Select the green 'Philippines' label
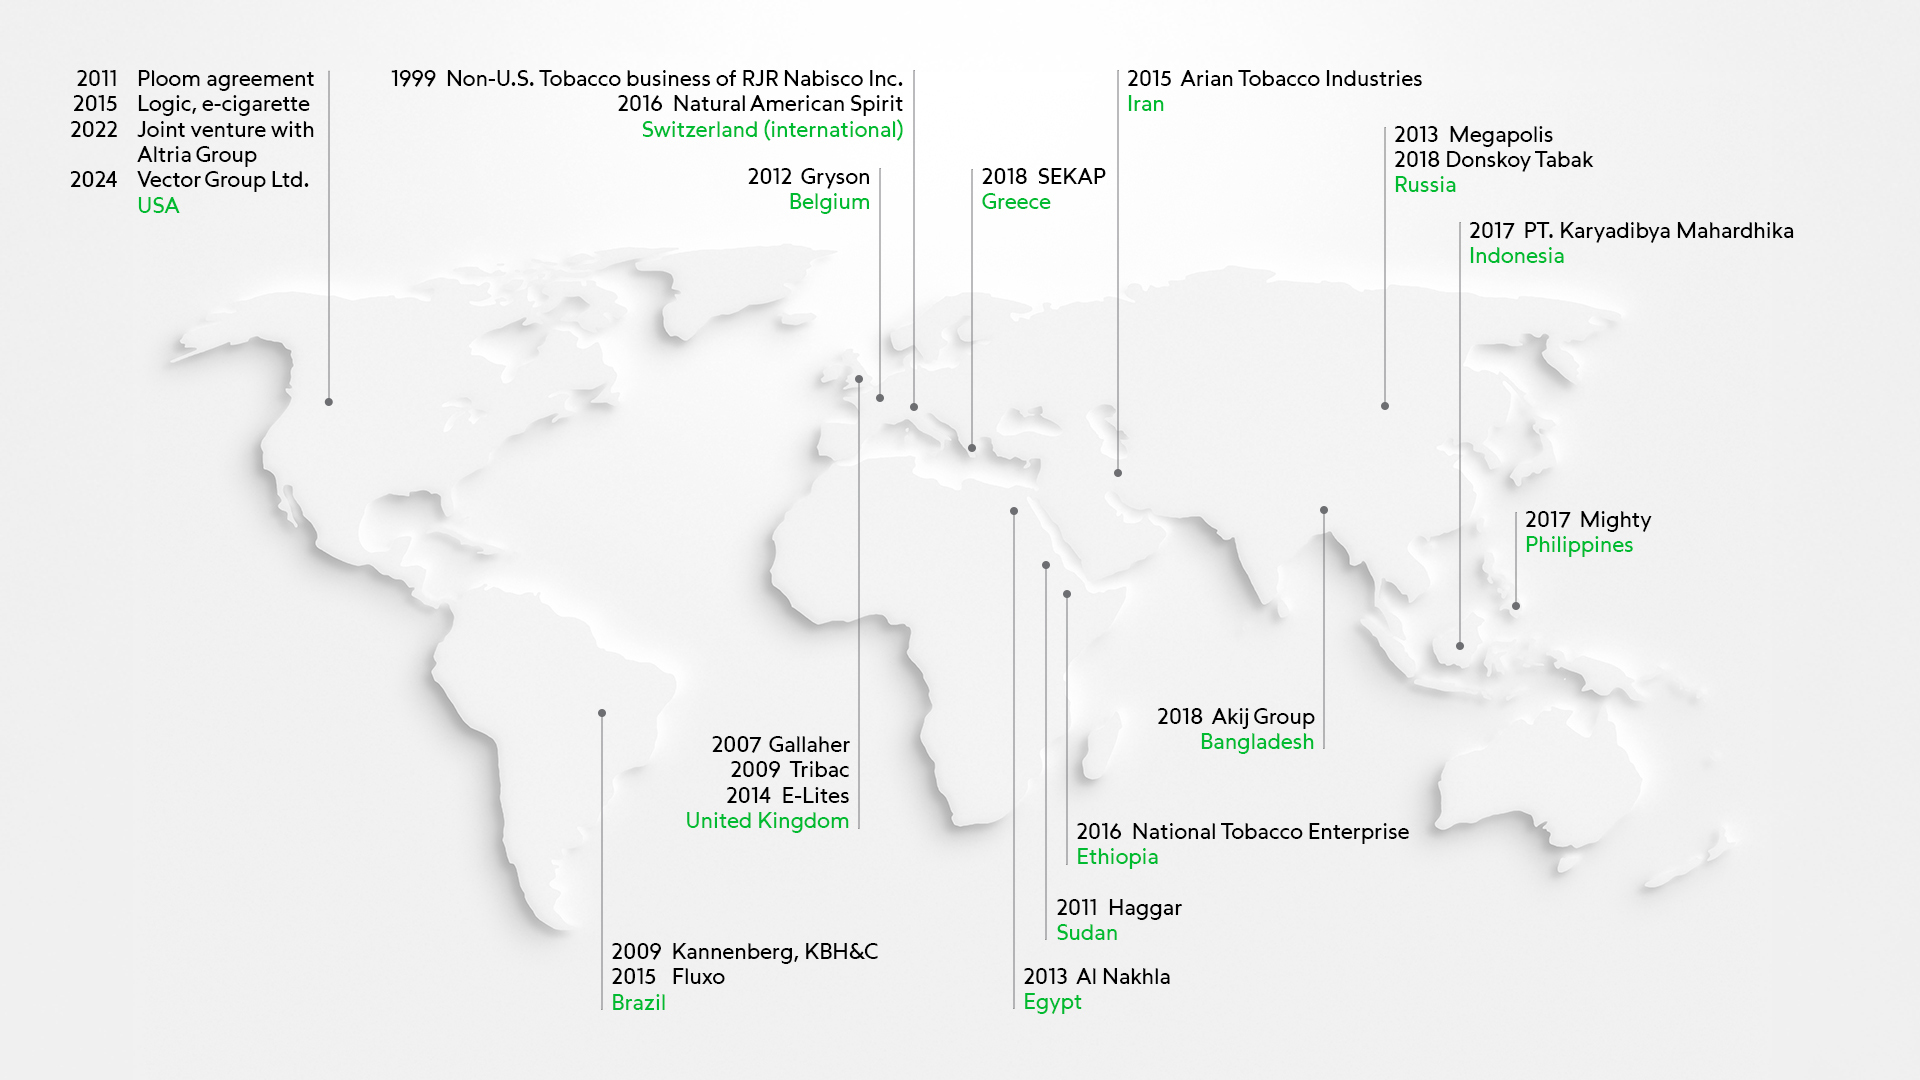Image resolution: width=1920 pixels, height=1080 pixels. 1579,545
